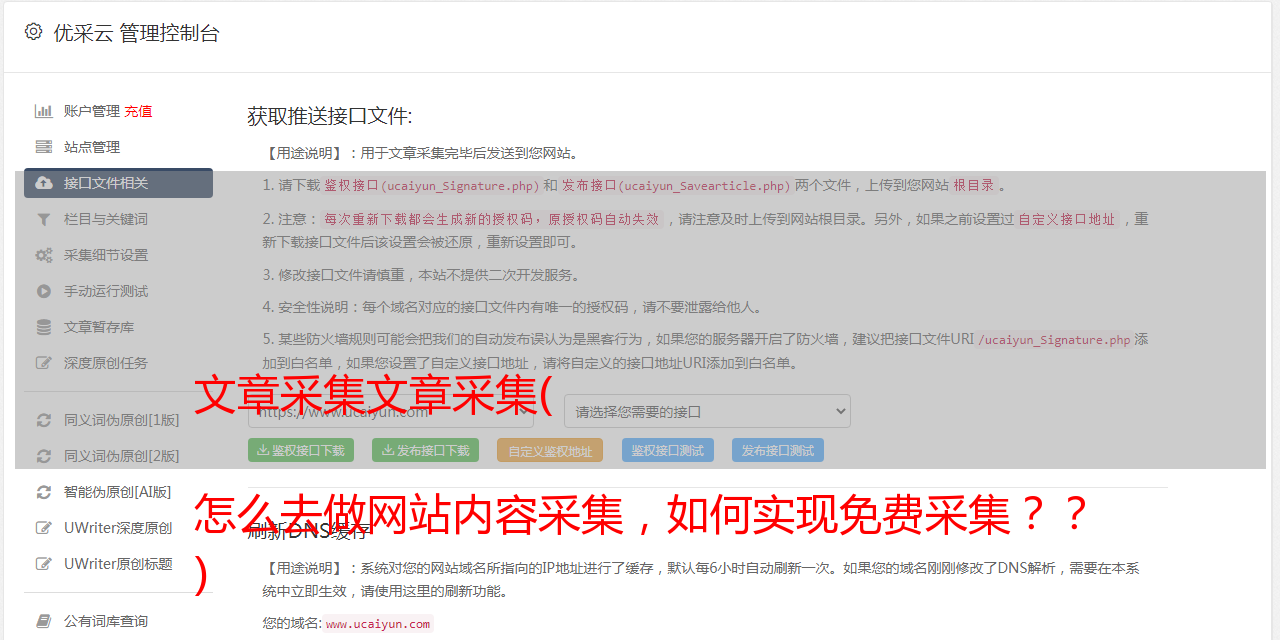Open 智能伪原创[AI版] in sidebar
The height and width of the screenshot is (640, 1280).
click(118, 492)
